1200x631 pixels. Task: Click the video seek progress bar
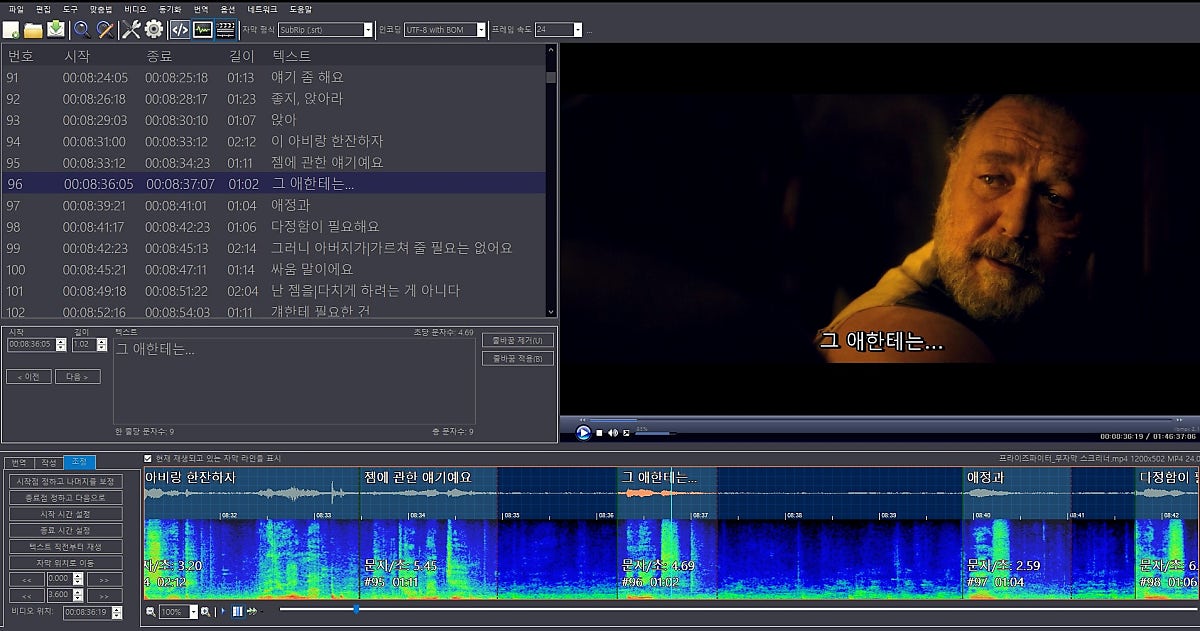click(x=880, y=420)
